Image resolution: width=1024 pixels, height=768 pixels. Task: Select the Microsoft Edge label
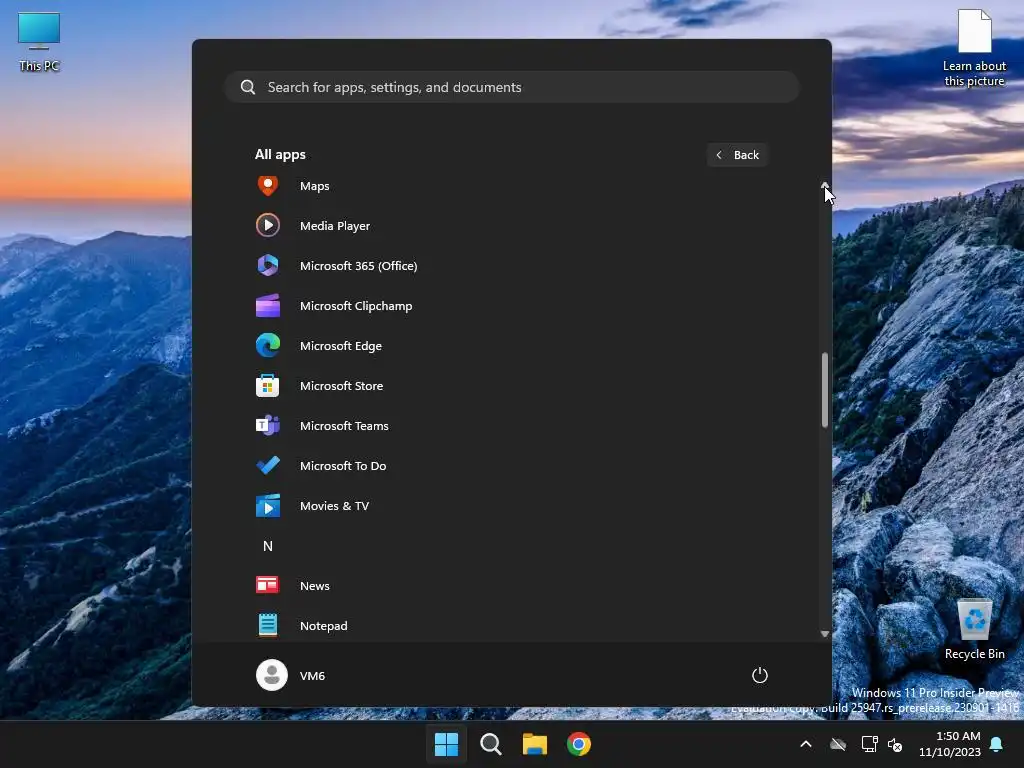click(x=341, y=346)
